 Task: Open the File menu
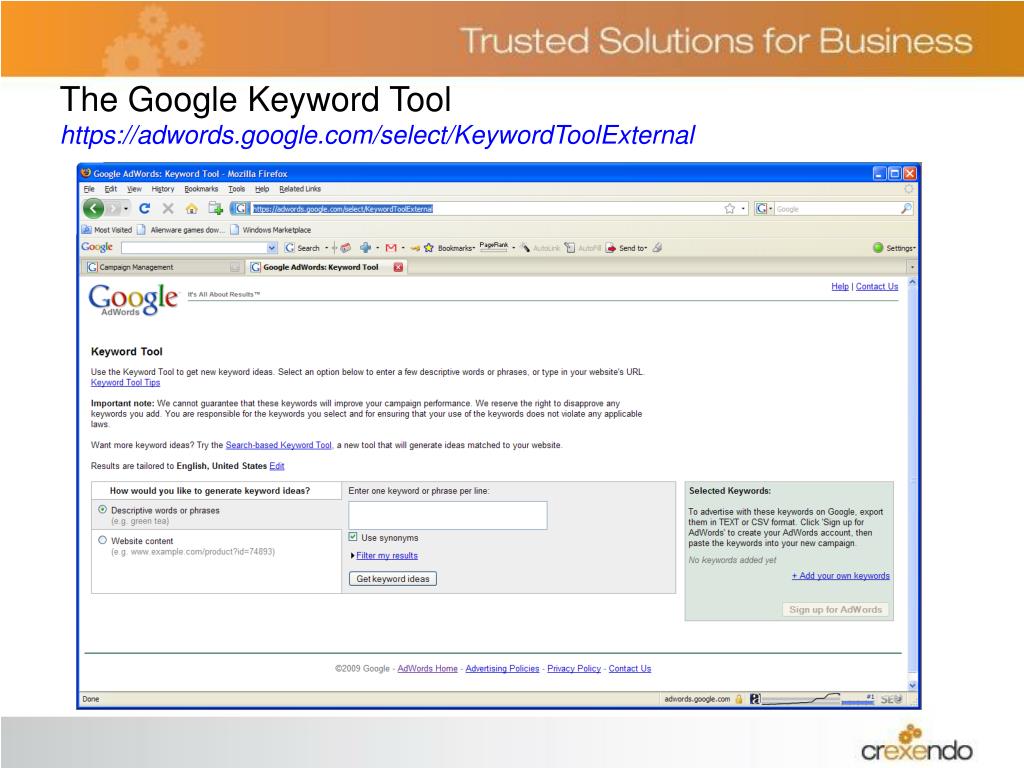(x=89, y=189)
